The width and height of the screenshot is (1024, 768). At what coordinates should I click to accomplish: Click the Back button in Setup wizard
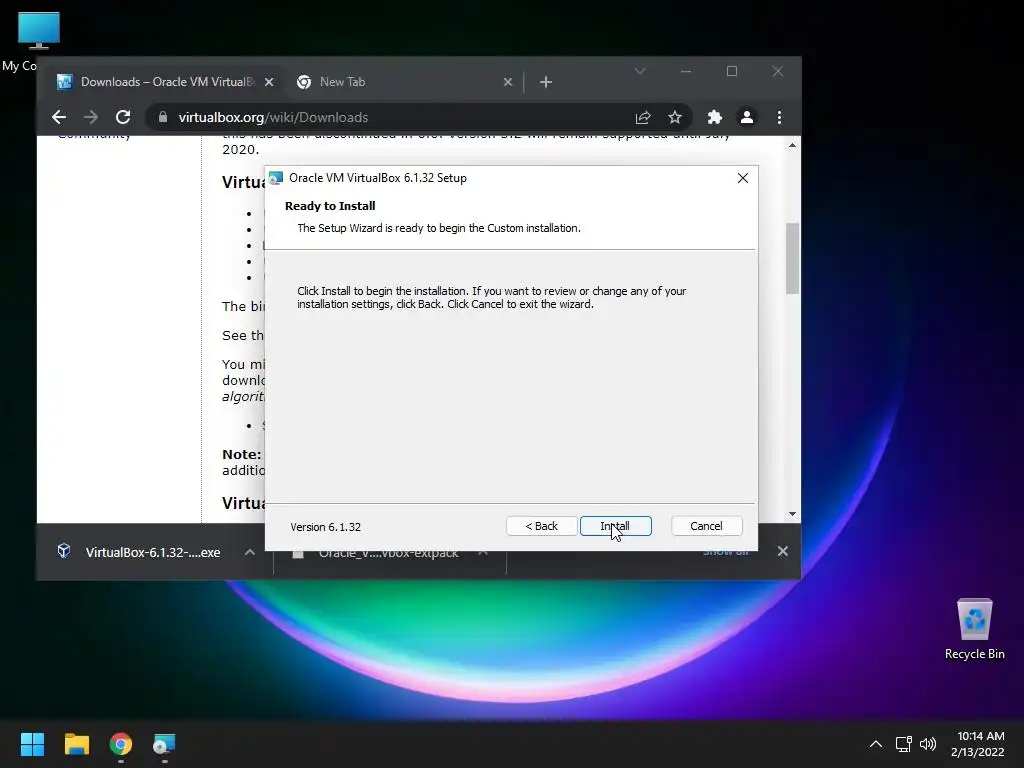pos(541,526)
